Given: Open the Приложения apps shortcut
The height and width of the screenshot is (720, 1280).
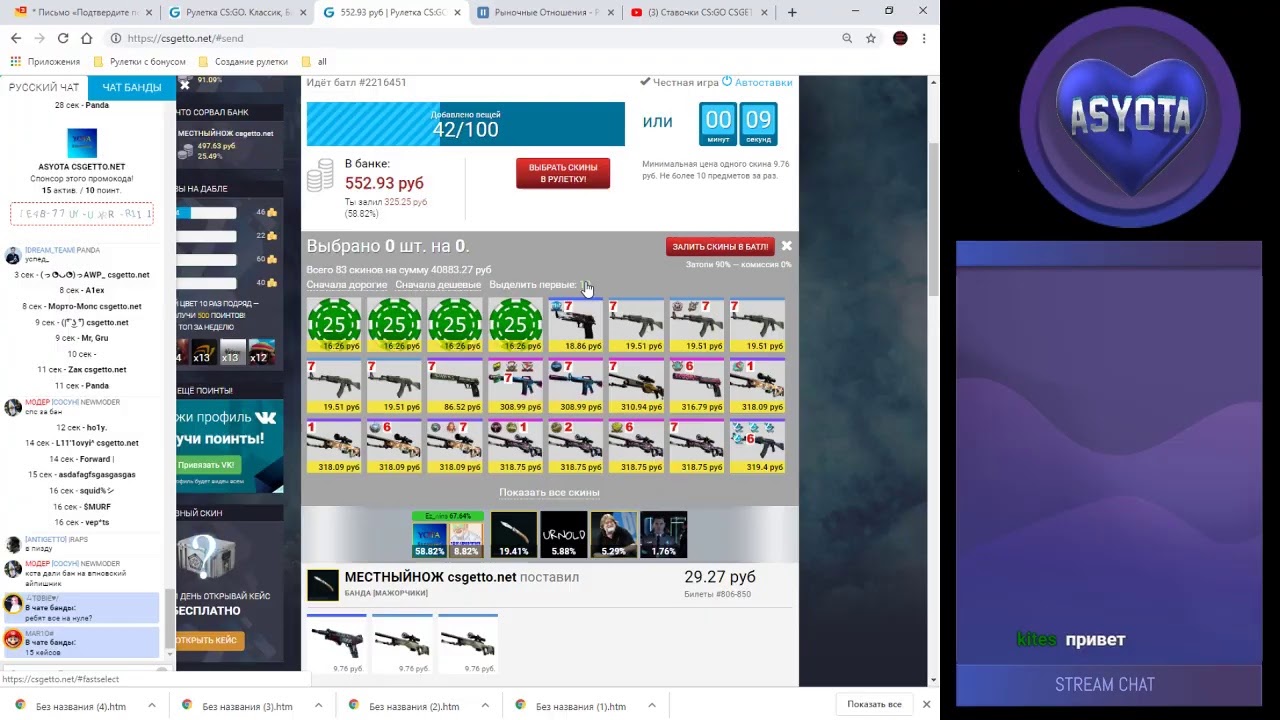Looking at the screenshot, I should coord(45,61).
